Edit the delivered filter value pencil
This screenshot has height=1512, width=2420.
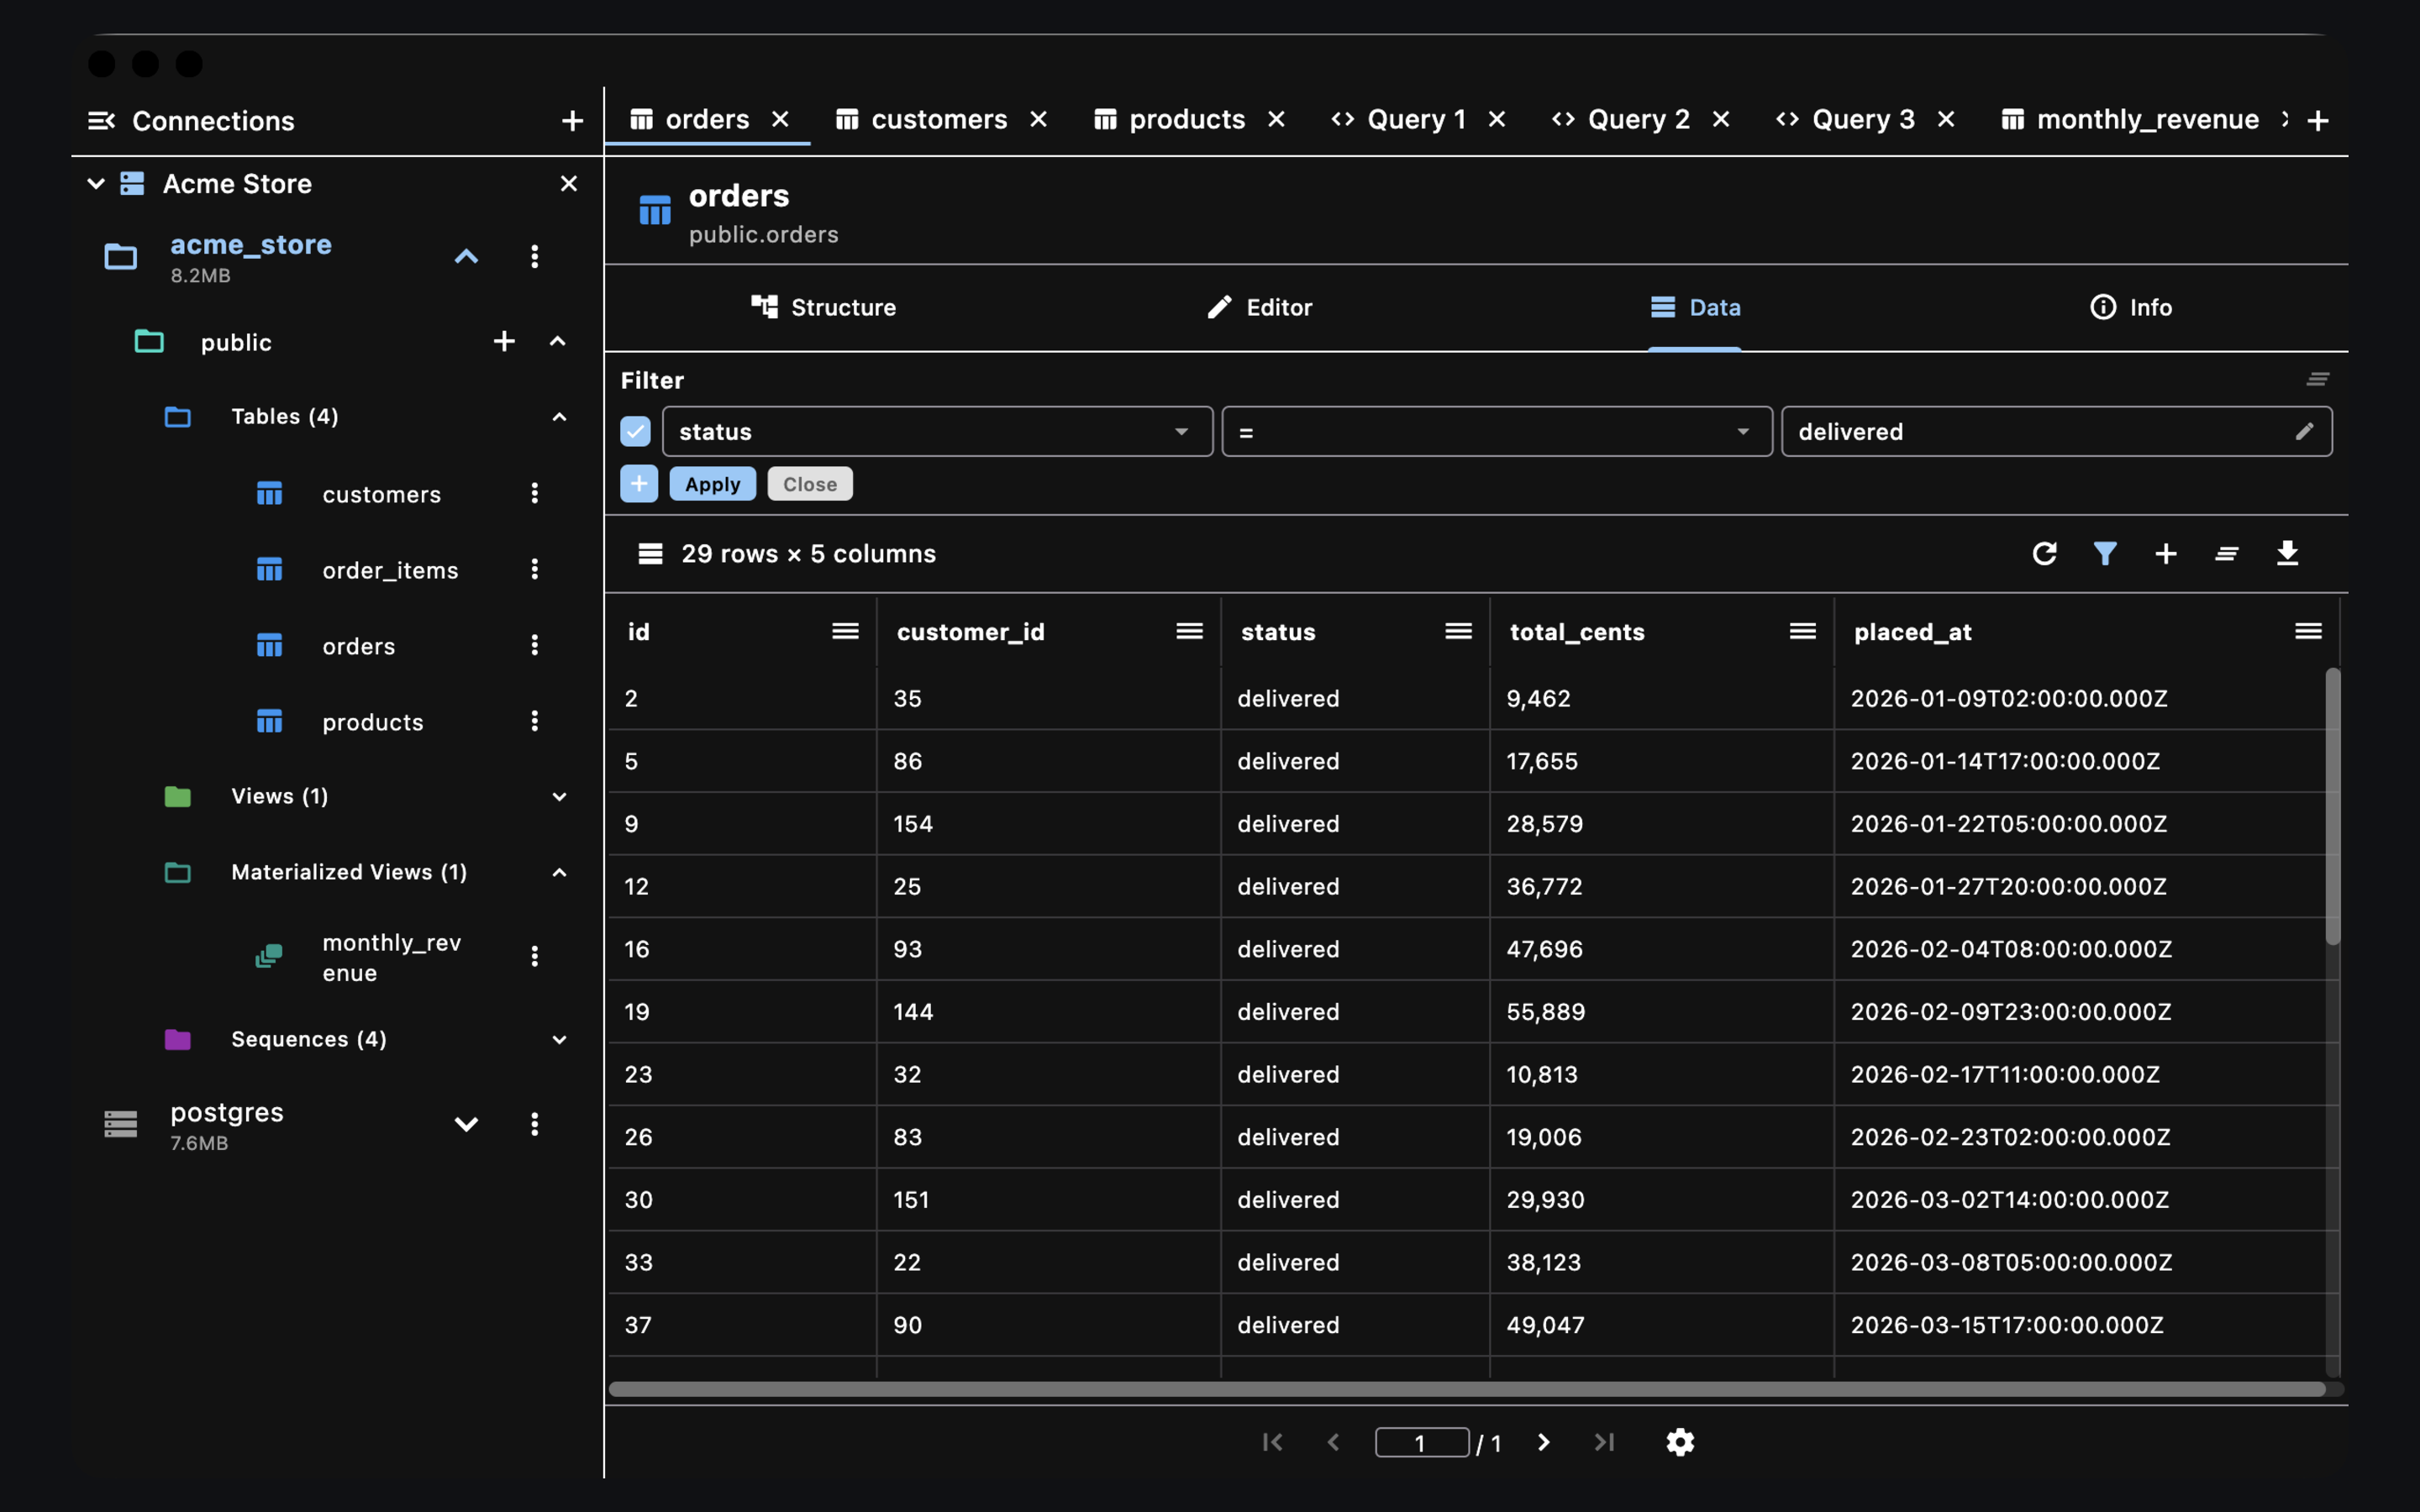pos(2304,431)
